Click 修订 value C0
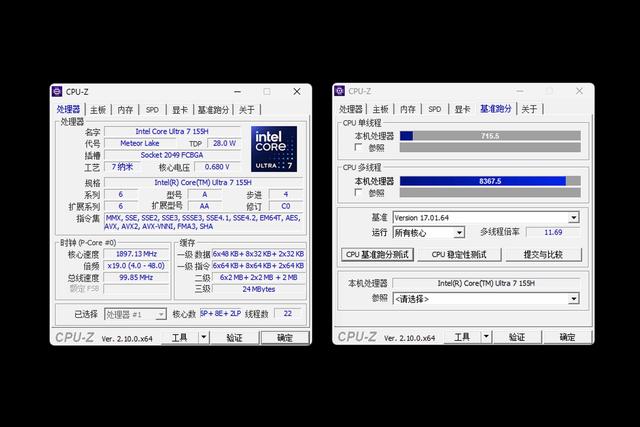Viewport: 640px width, 427px height. 286,206
